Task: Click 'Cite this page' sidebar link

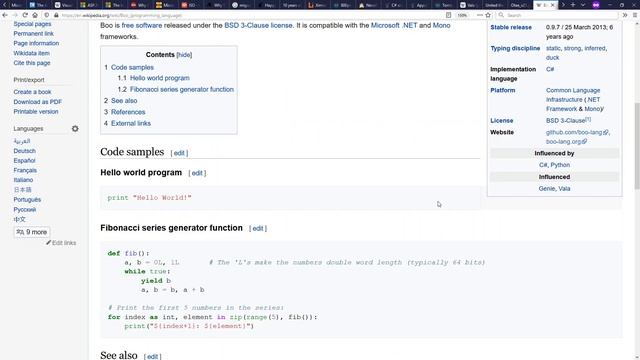Action: click(32, 63)
